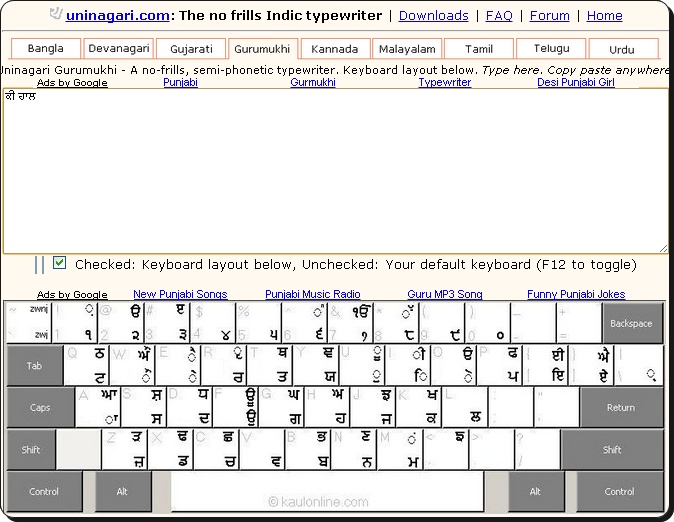Click the C key on the virtual keyboard
The image size is (674, 522).
point(217,449)
